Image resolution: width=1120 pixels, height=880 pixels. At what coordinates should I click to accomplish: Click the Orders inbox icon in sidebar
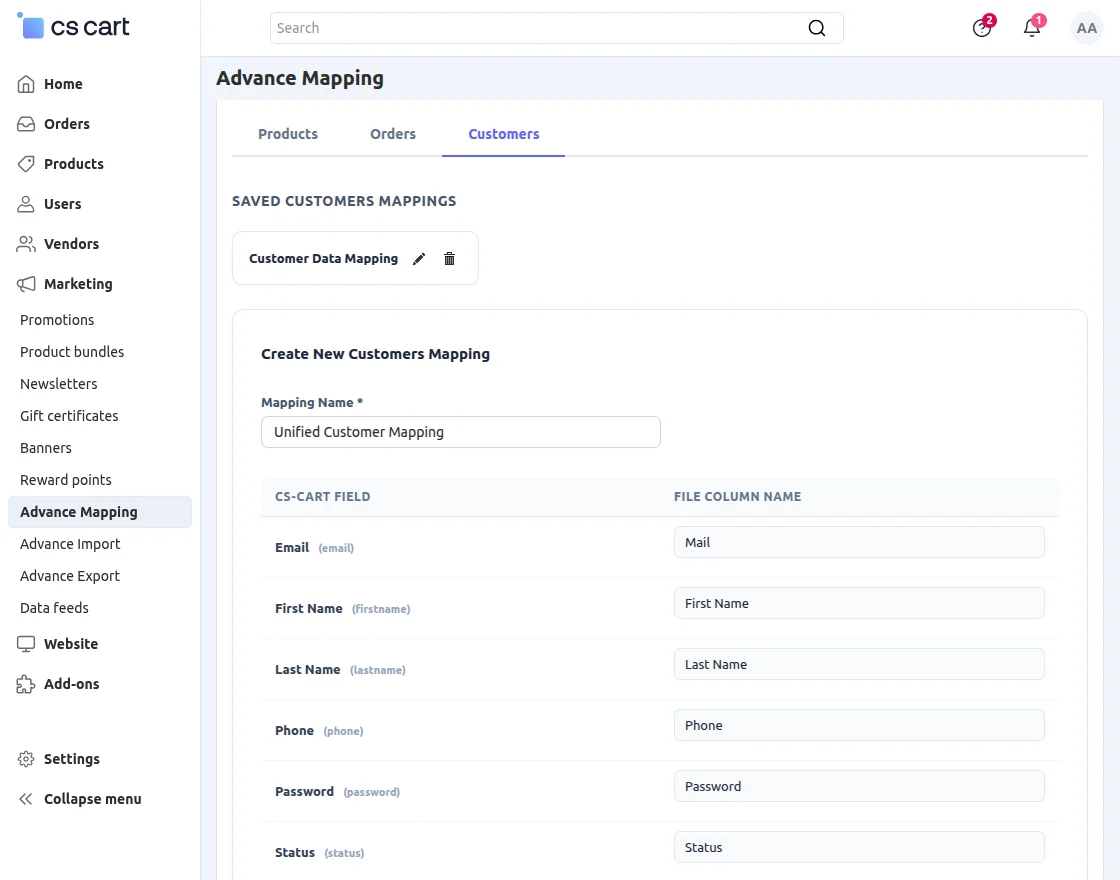coord(26,124)
